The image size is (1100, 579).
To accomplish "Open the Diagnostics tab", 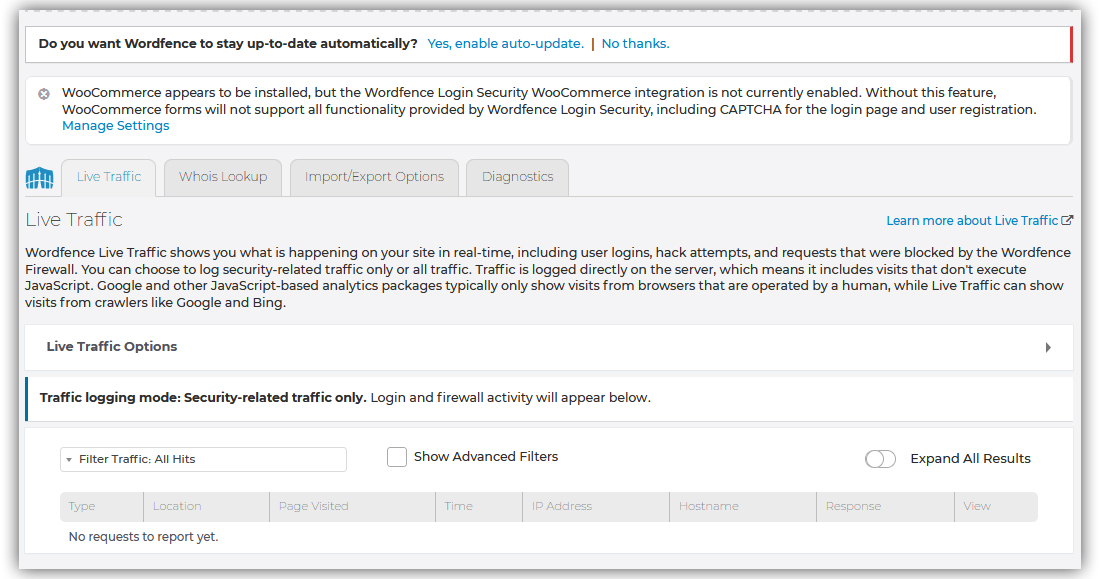I will click(x=517, y=177).
